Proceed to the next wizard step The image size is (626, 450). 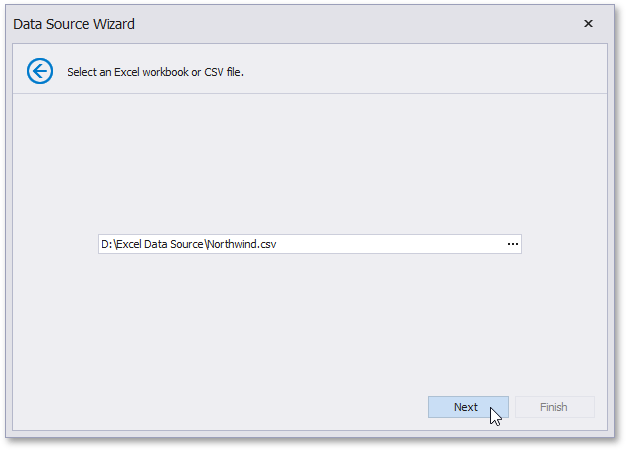click(467, 407)
